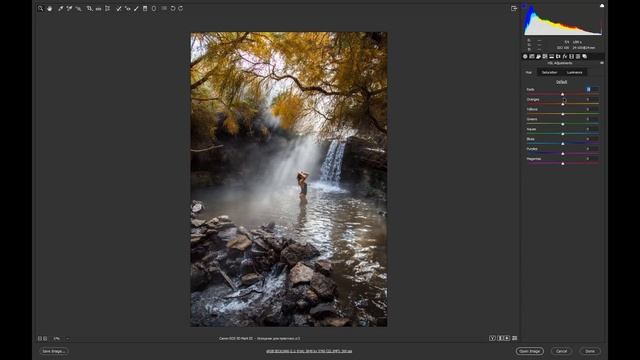The width and height of the screenshot is (640, 360).
Task: Click the histogram graph
Action: (562, 20)
